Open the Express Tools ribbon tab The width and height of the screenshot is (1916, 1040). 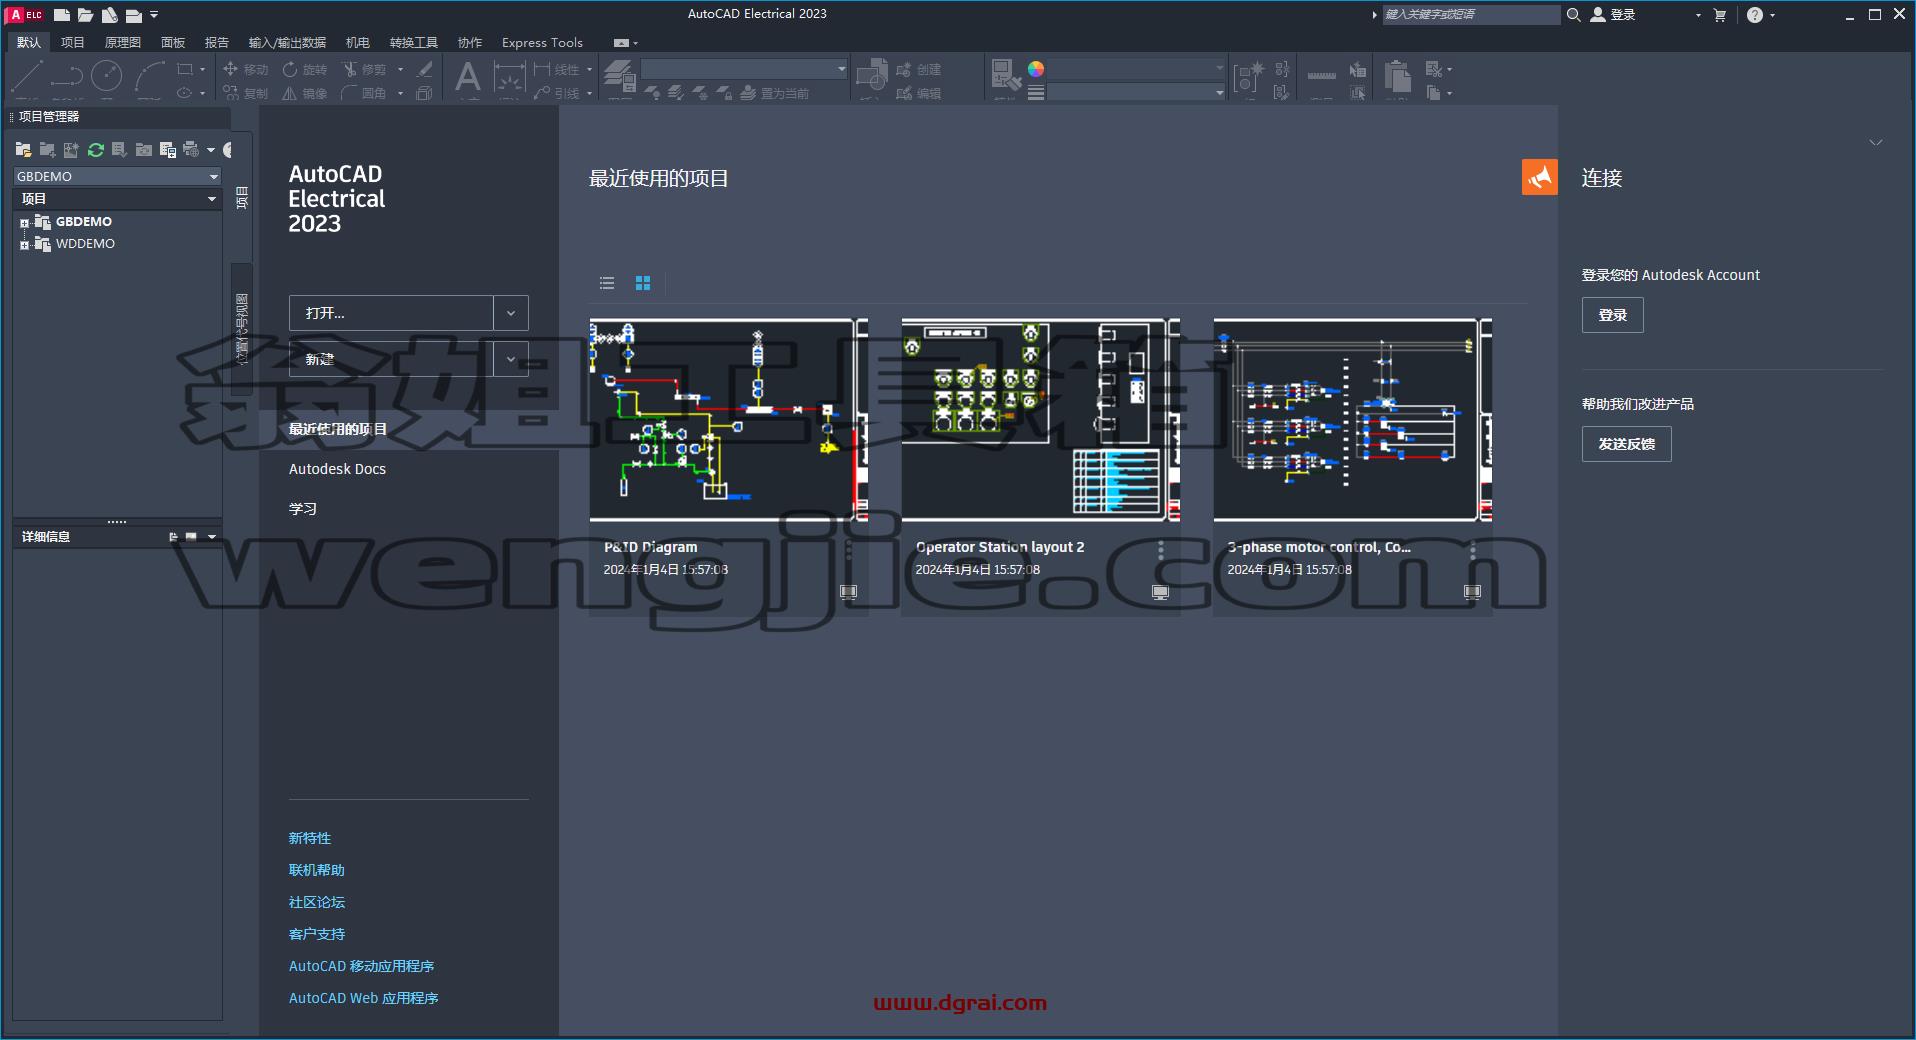click(x=542, y=42)
